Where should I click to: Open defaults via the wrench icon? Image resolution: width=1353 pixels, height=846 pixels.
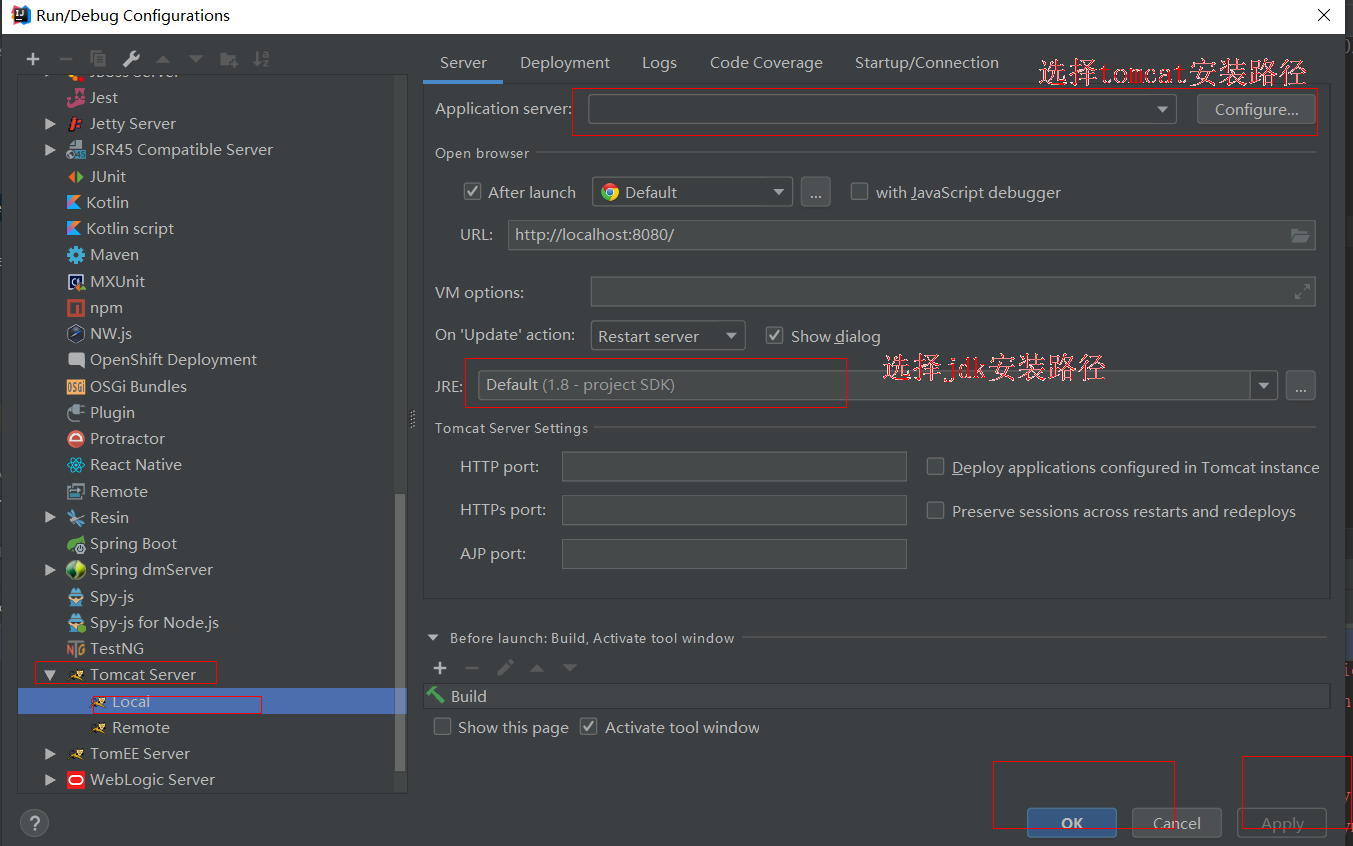coord(131,59)
